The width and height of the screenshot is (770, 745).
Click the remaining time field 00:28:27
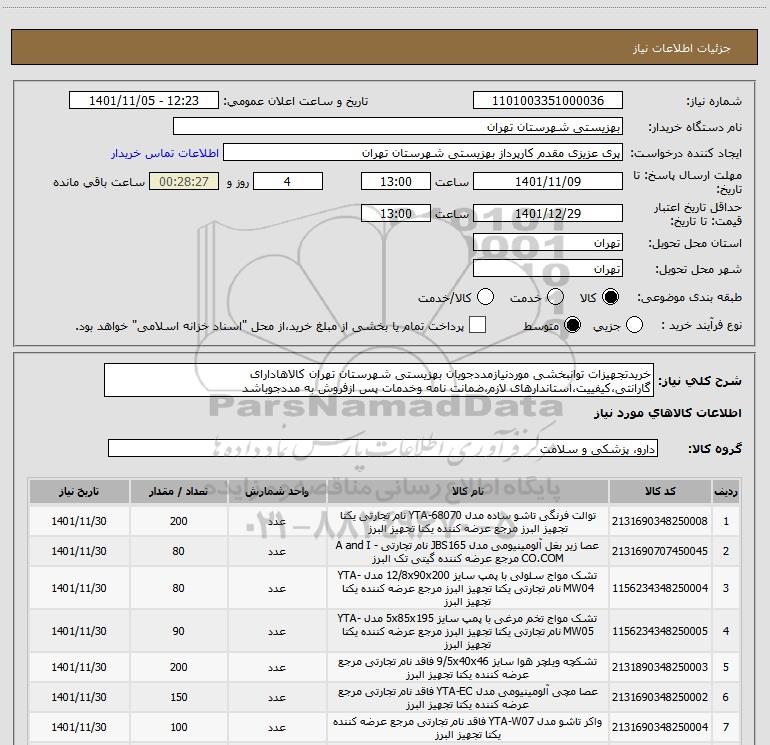[x=184, y=181]
